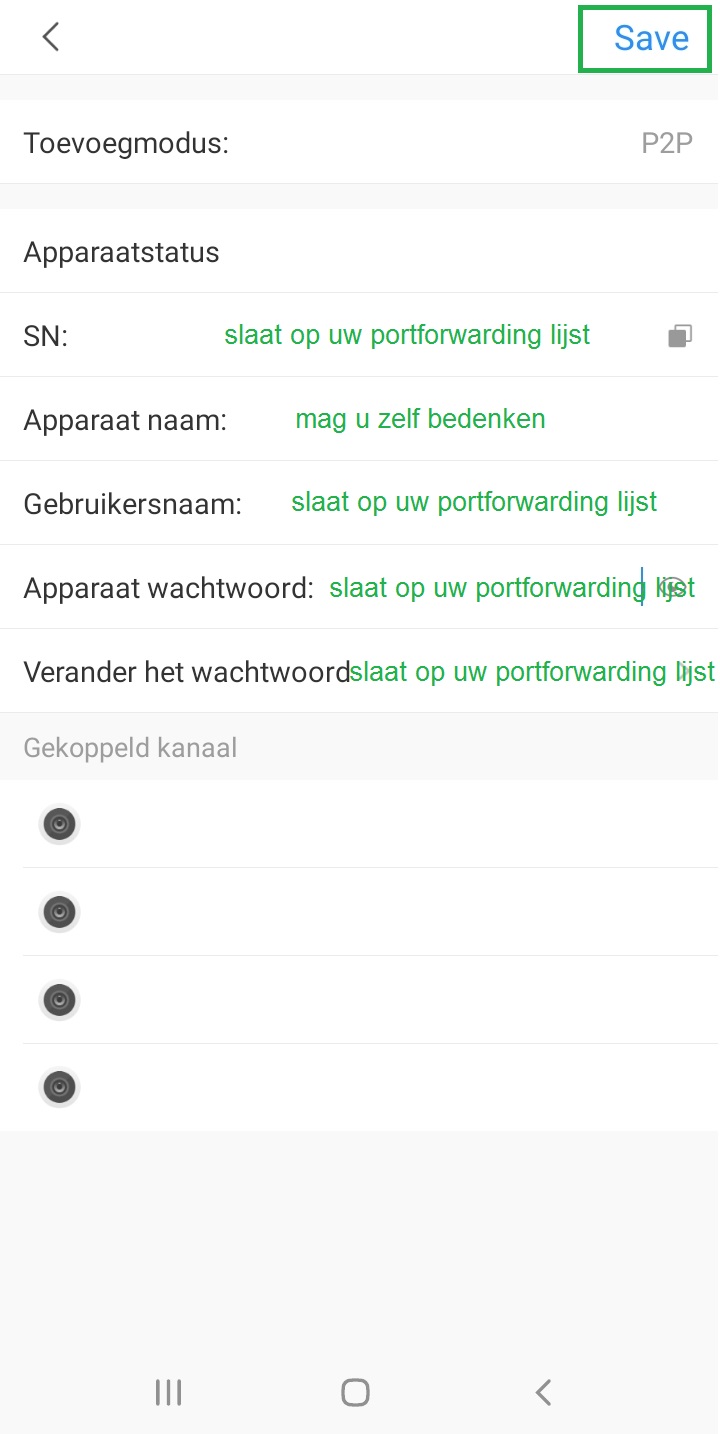Select the fourth camera channel icon
Viewport: 720px width, 1434px height.
59,1087
